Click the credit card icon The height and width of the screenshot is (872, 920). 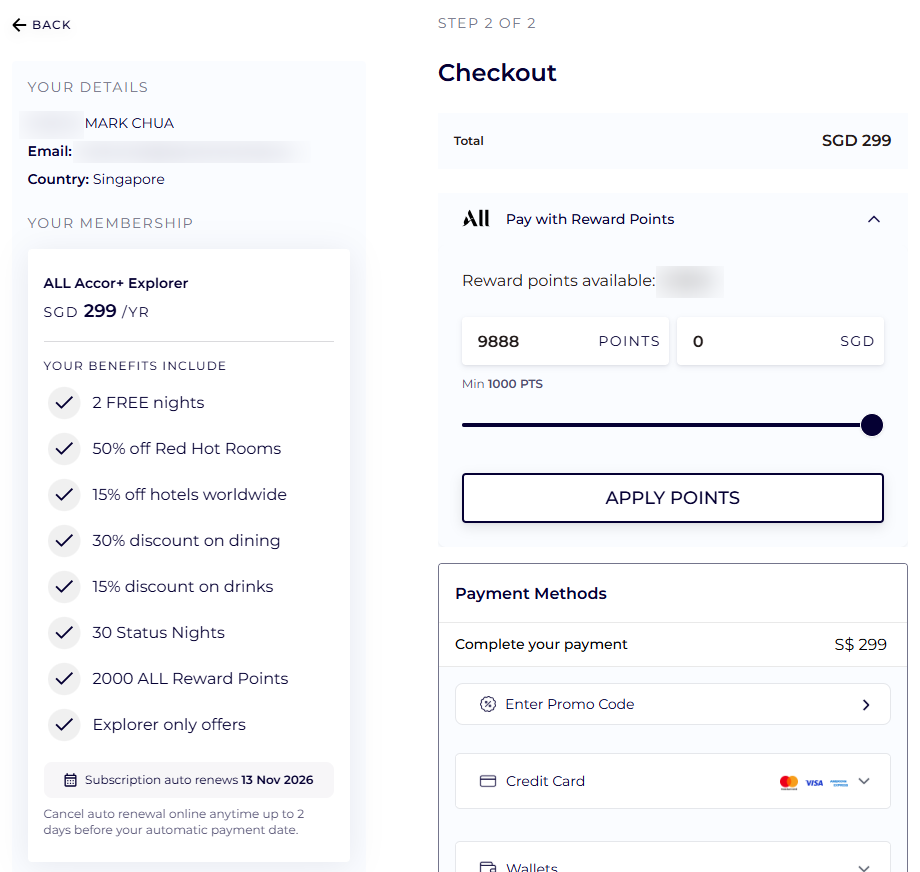(488, 781)
